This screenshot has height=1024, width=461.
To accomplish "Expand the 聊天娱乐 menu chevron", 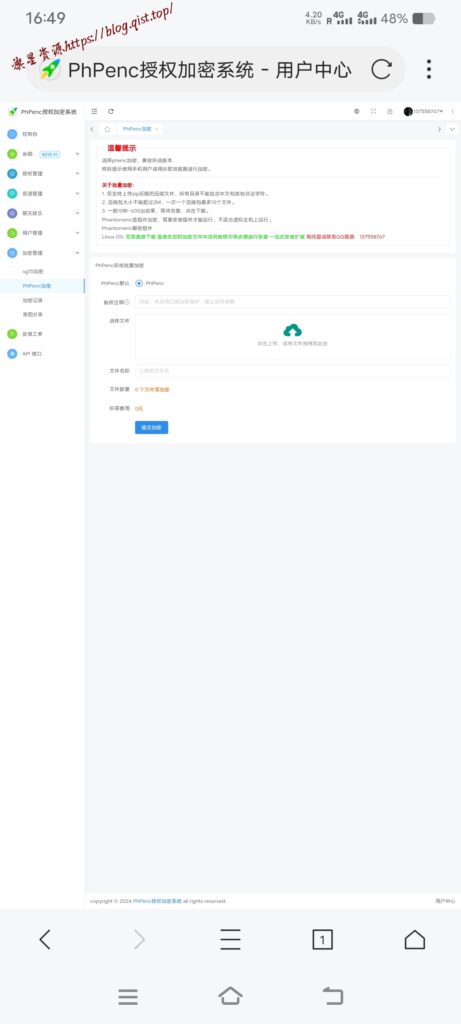I will [77, 213].
